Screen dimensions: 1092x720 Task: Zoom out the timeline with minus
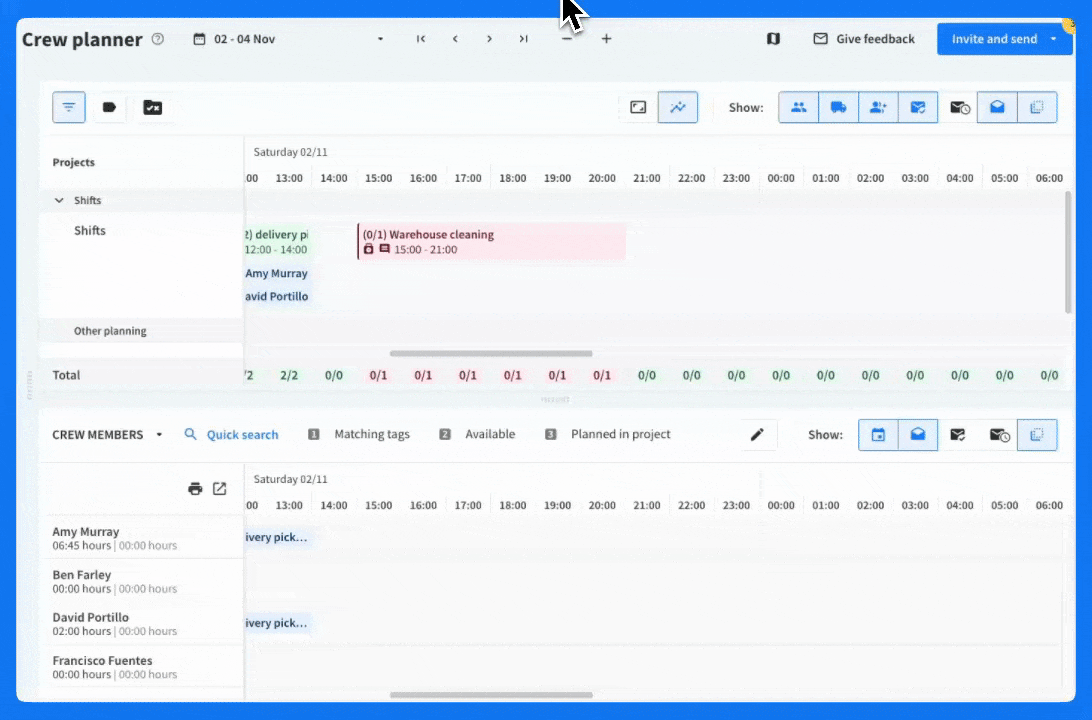pyautogui.click(x=567, y=39)
